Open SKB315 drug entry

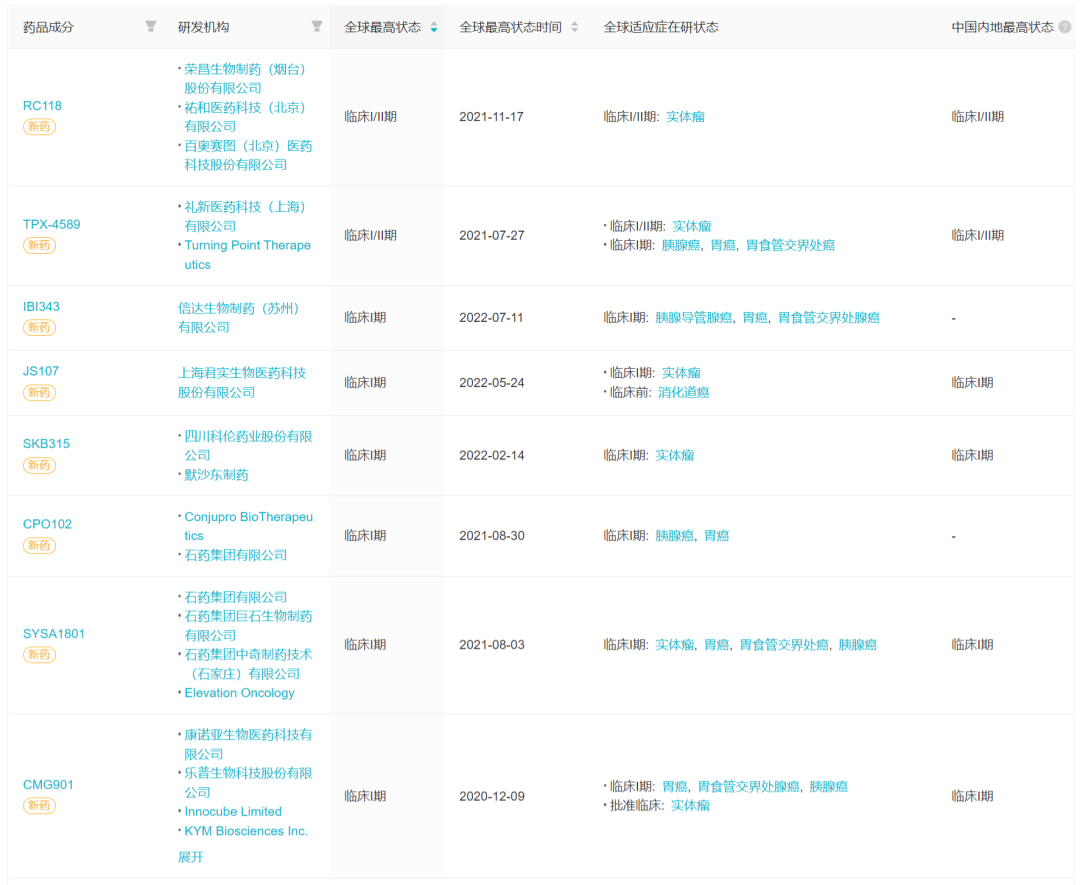point(46,444)
